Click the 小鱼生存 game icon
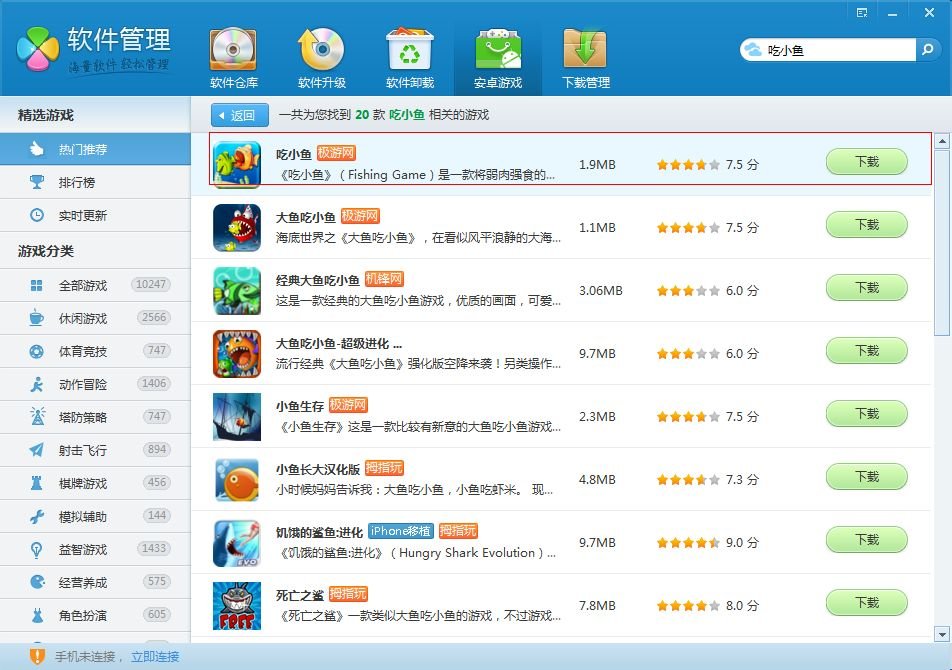The image size is (952, 670). coord(237,417)
